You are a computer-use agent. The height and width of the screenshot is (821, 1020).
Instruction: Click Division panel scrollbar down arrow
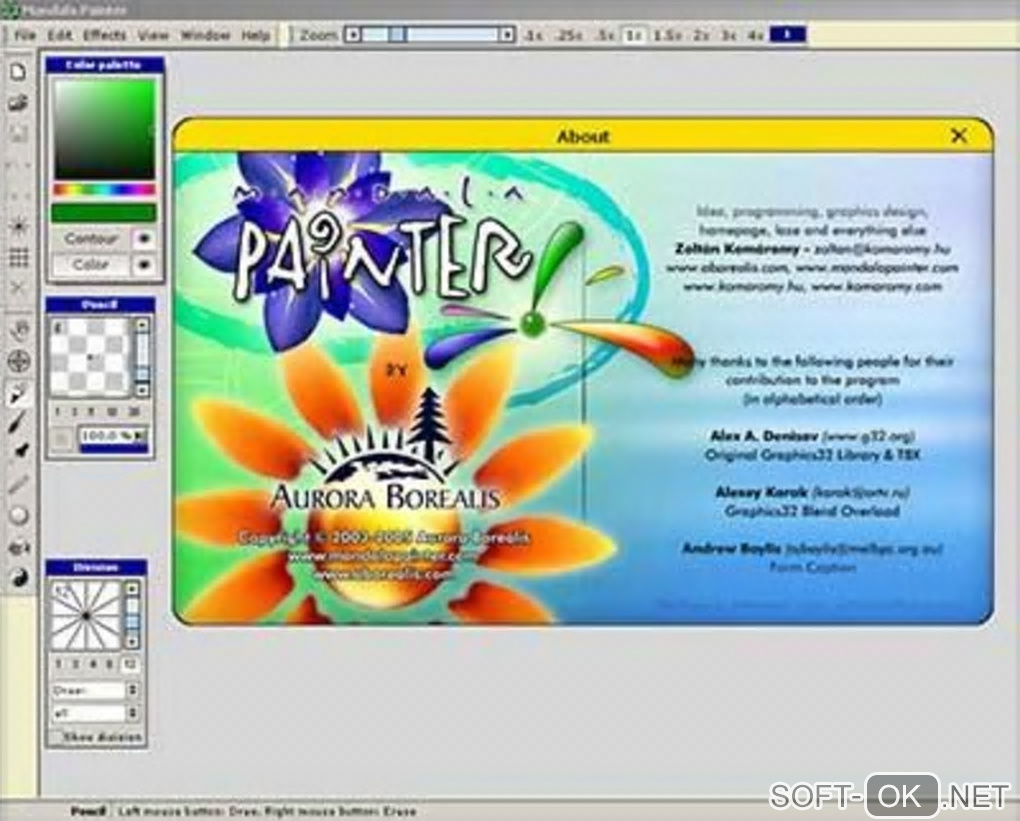(x=132, y=642)
